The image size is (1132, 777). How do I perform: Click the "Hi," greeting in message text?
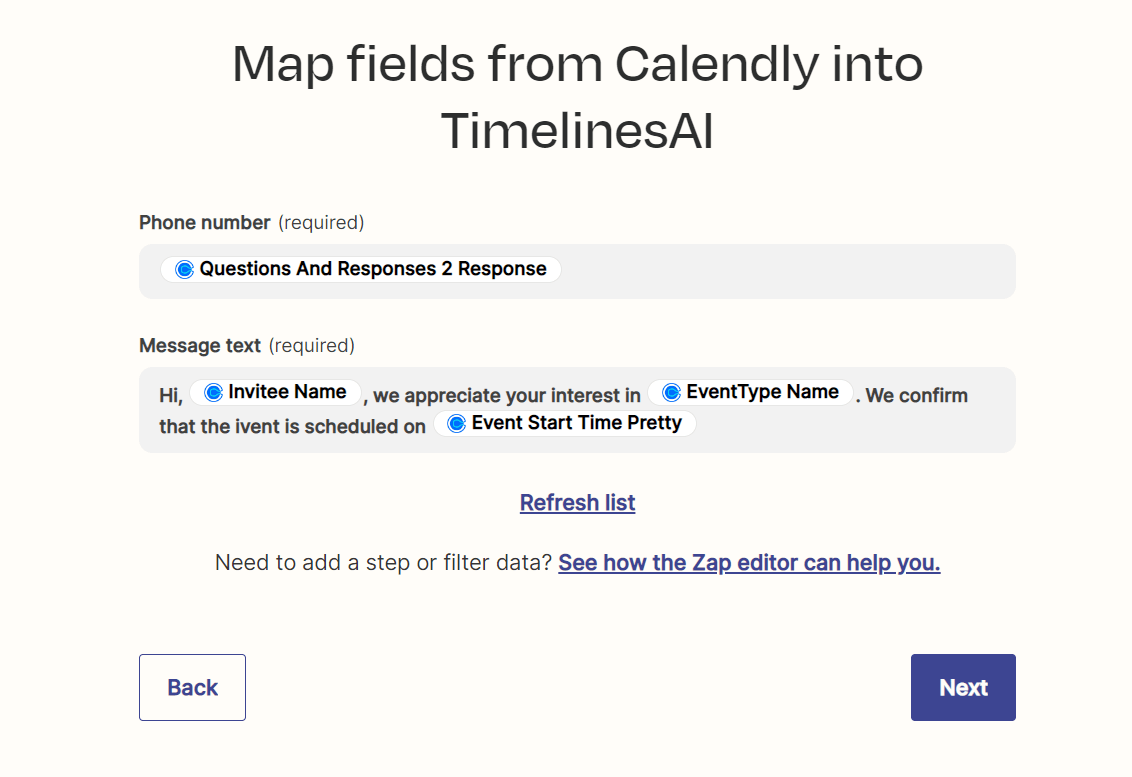(x=171, y=396)
